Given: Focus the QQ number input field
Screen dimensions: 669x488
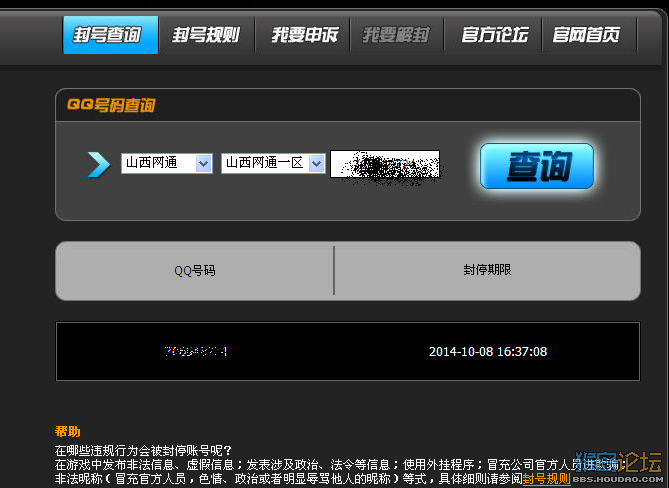Looking at the screenshot, I should [x=385, y=164].
